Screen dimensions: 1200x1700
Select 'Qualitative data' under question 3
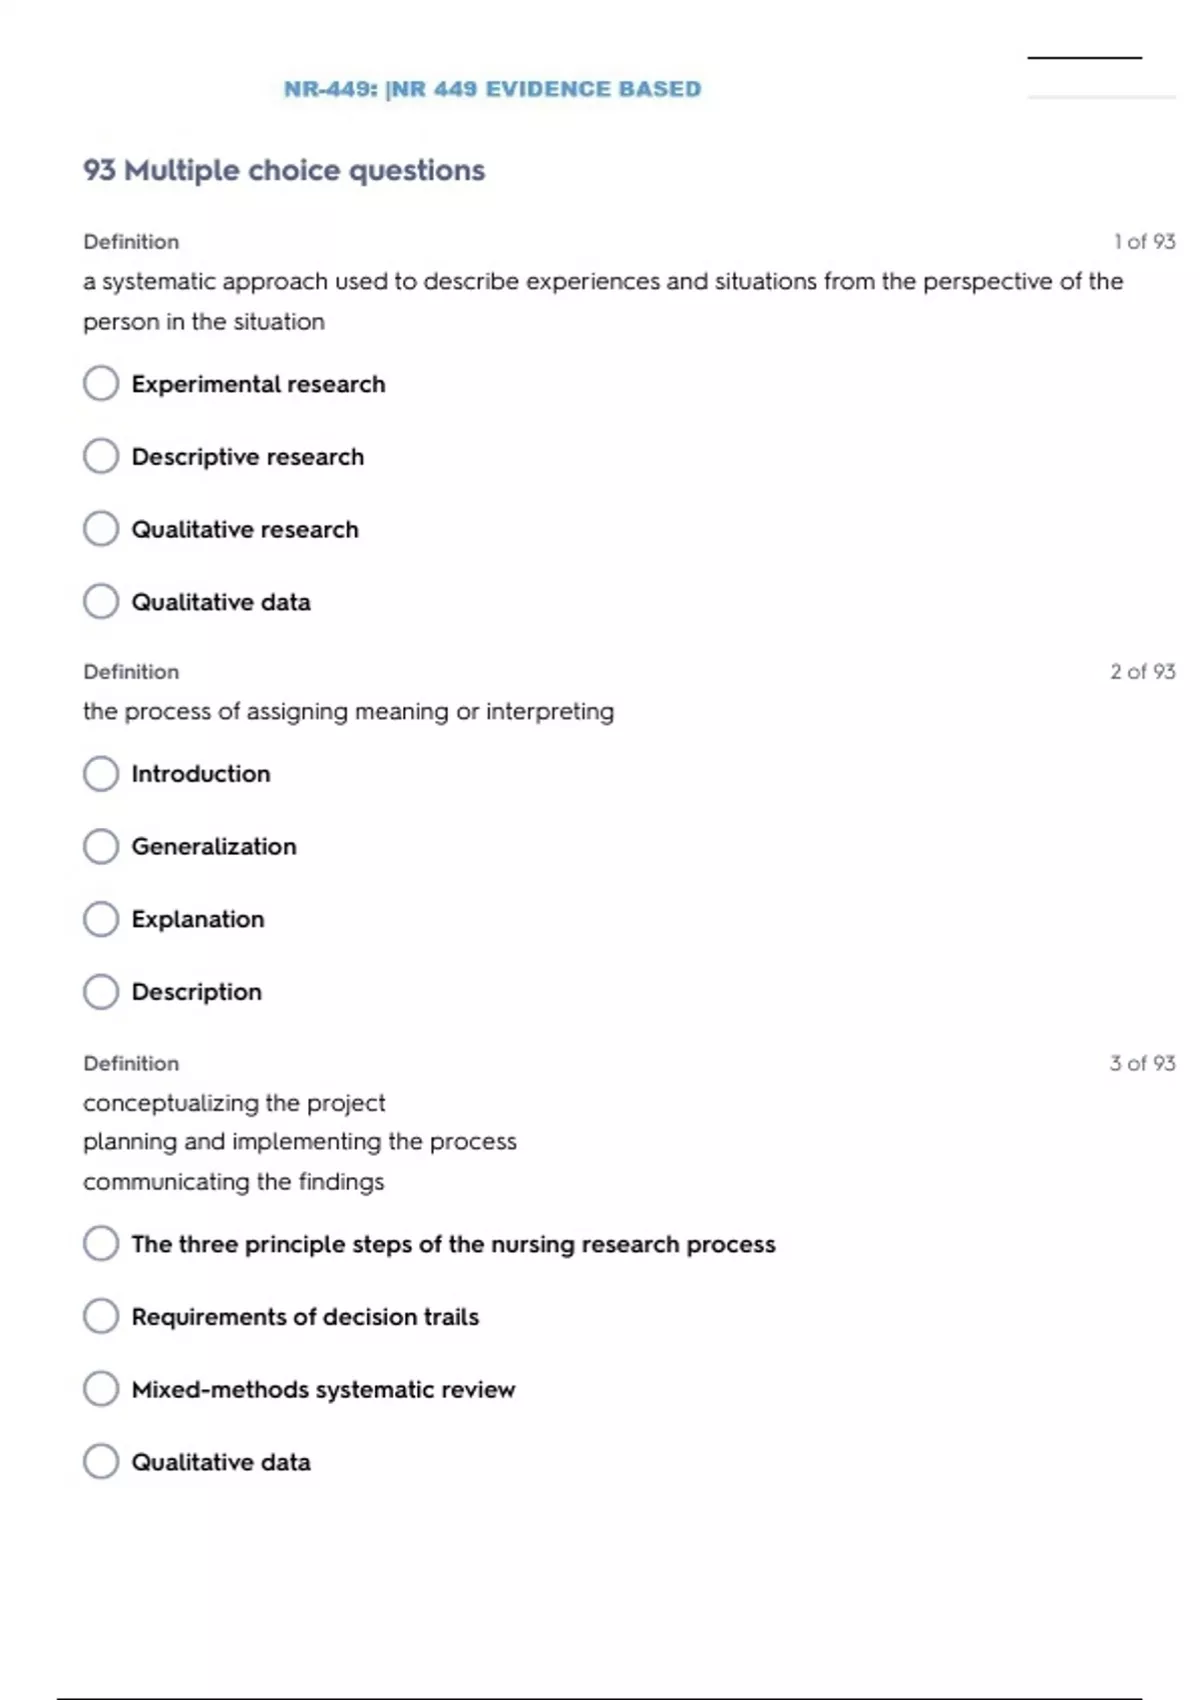101,1461
